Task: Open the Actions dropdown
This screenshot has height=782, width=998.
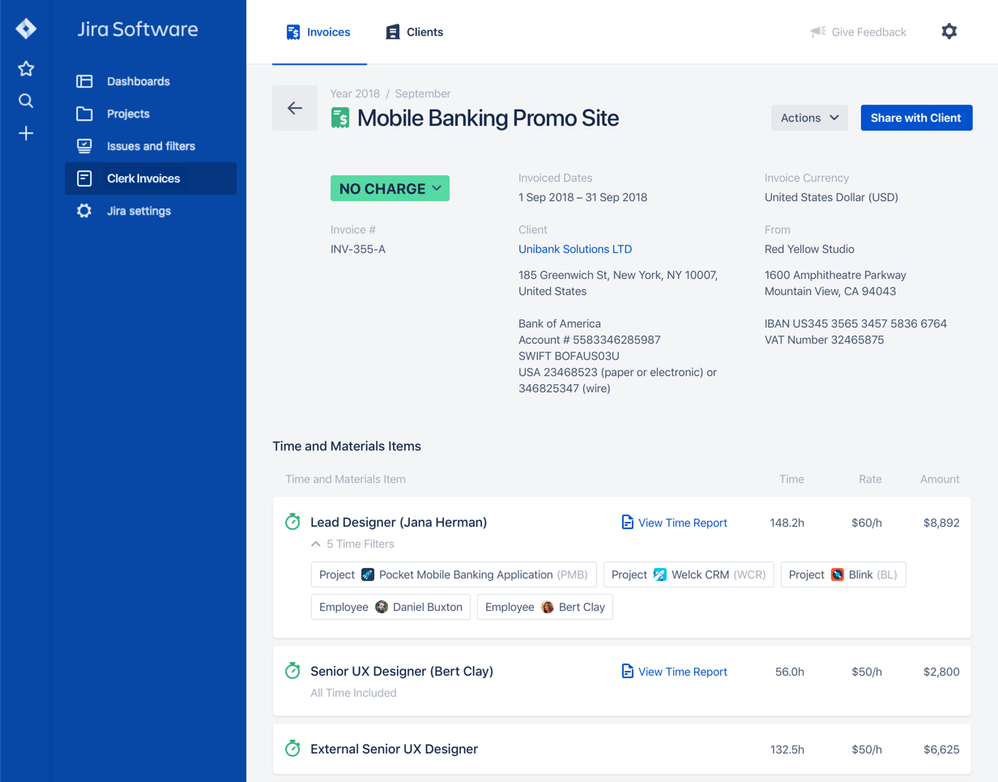Action: click(x=809, y=118)
